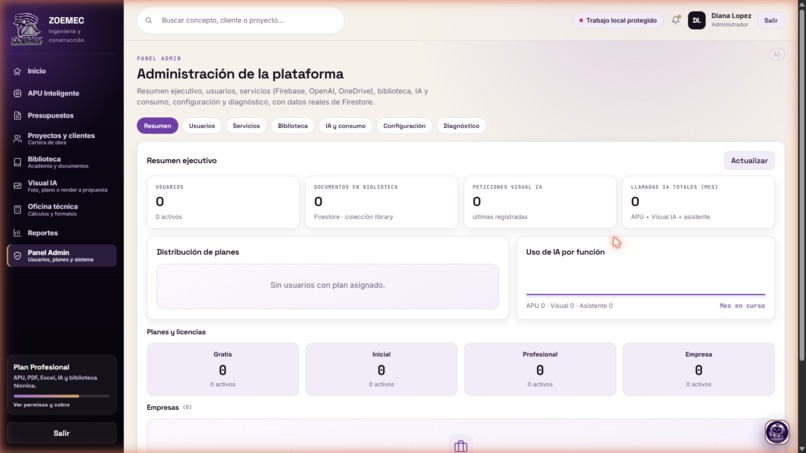Click the Planes y licencias heading

pos(176,332)
